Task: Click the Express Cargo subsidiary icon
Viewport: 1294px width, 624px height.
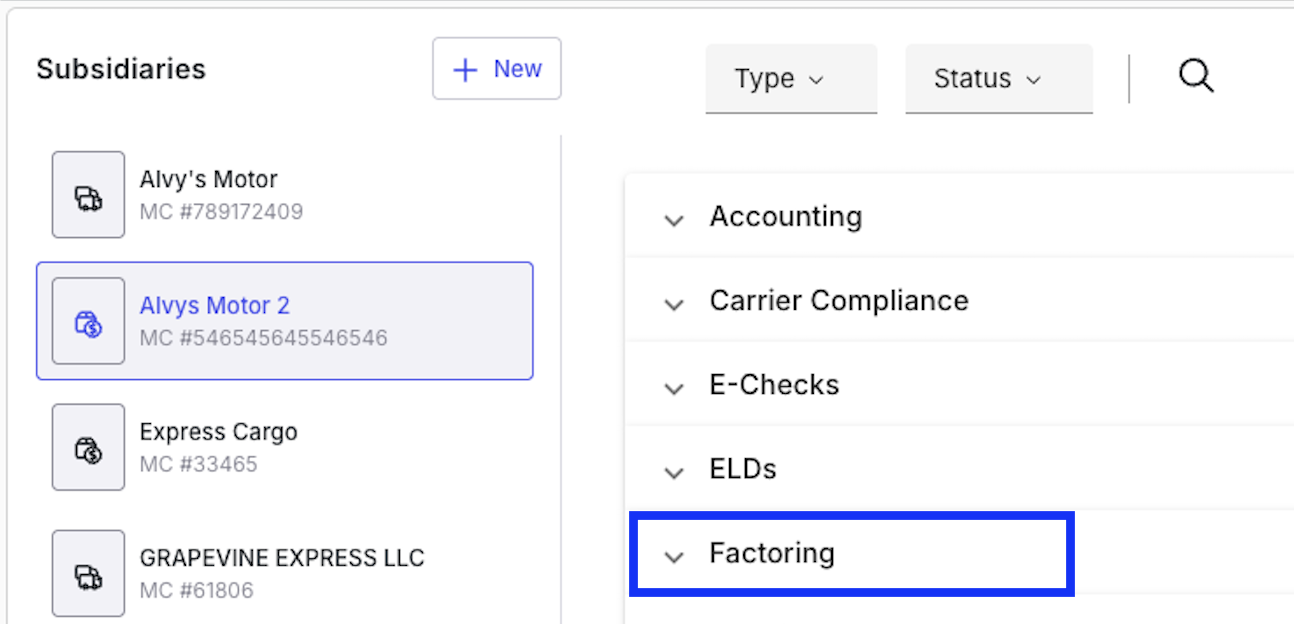Action: pyautogui.click(x=89, y=447)
